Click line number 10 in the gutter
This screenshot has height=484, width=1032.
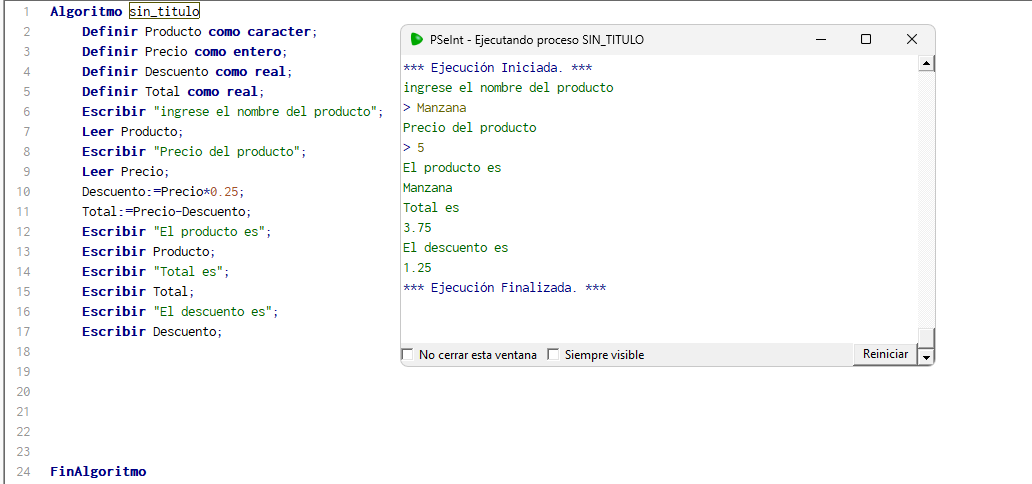[23, 191]
